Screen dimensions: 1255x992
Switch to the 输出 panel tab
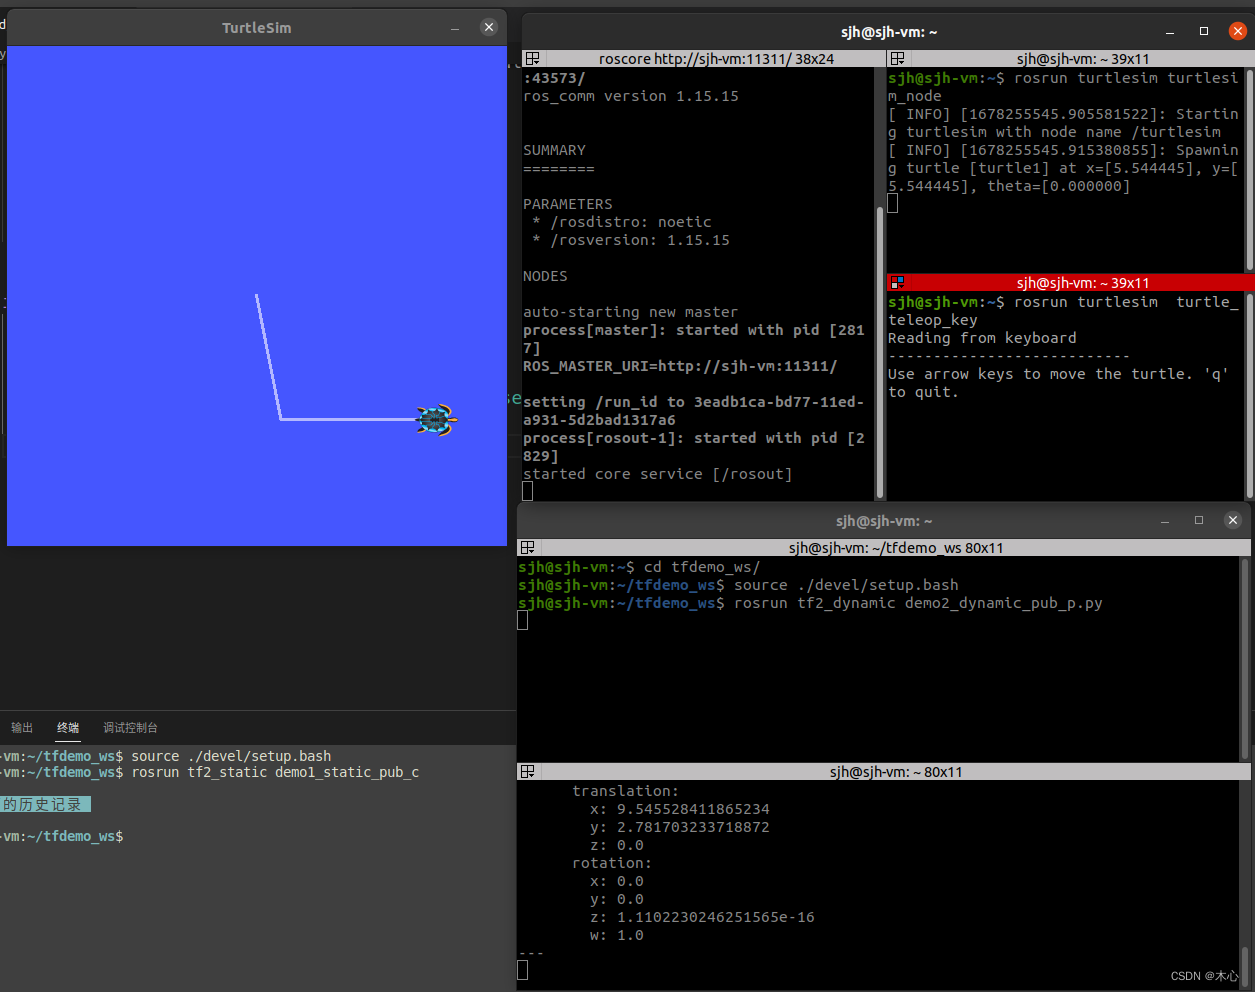pos(22,728)
